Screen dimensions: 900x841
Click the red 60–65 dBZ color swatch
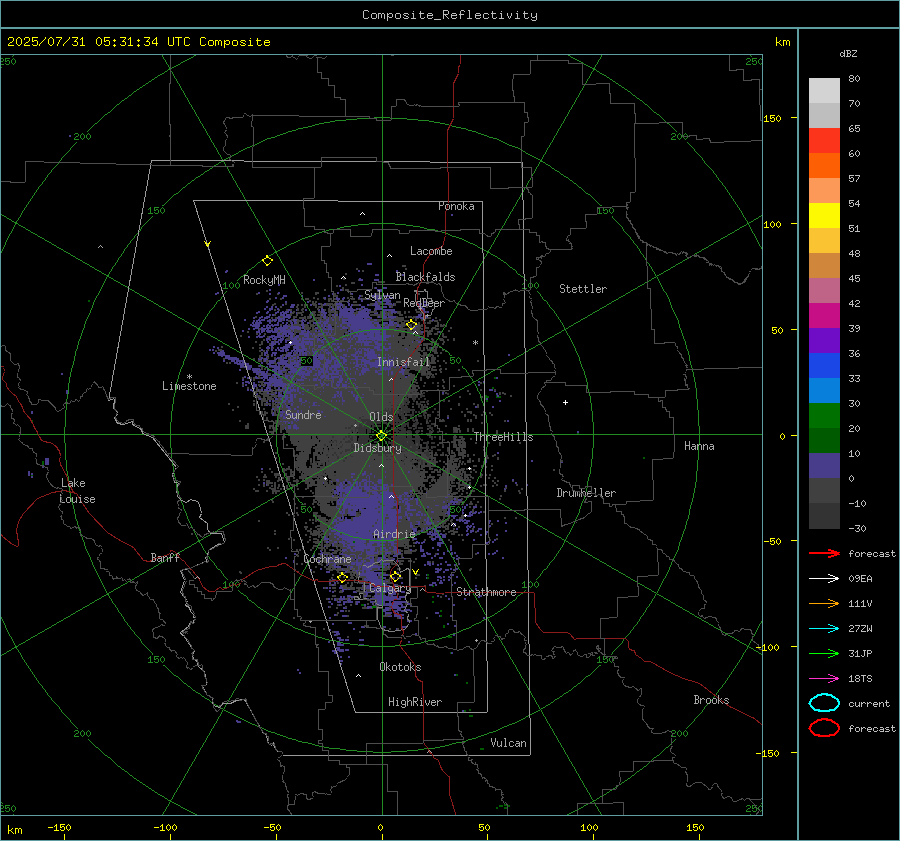824,141
